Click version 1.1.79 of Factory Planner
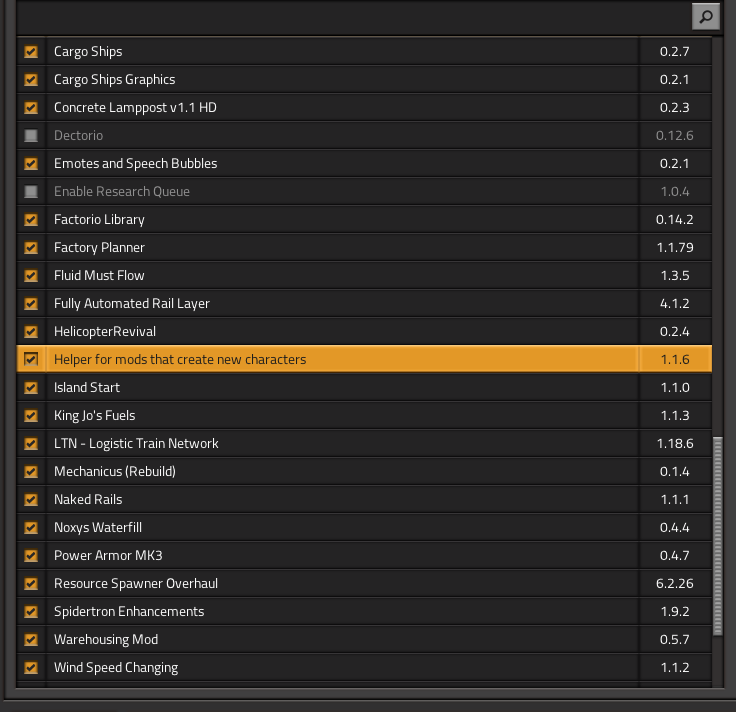The width and height of the screenshot is (736, 712). click(x=675, y=247)
